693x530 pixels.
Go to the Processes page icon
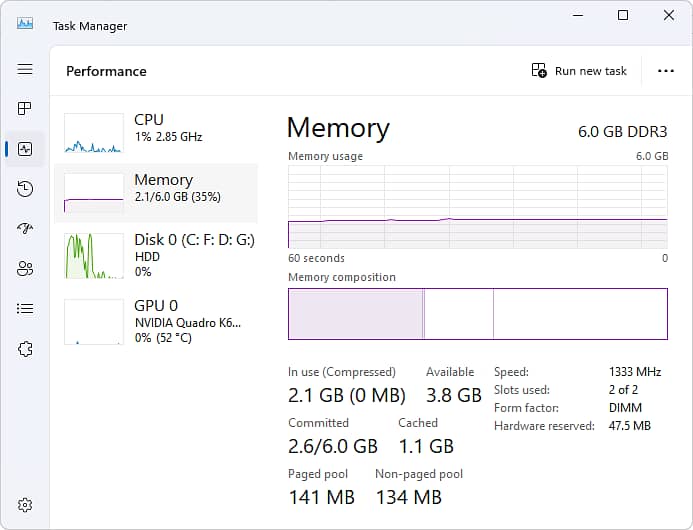coord(25,108)
